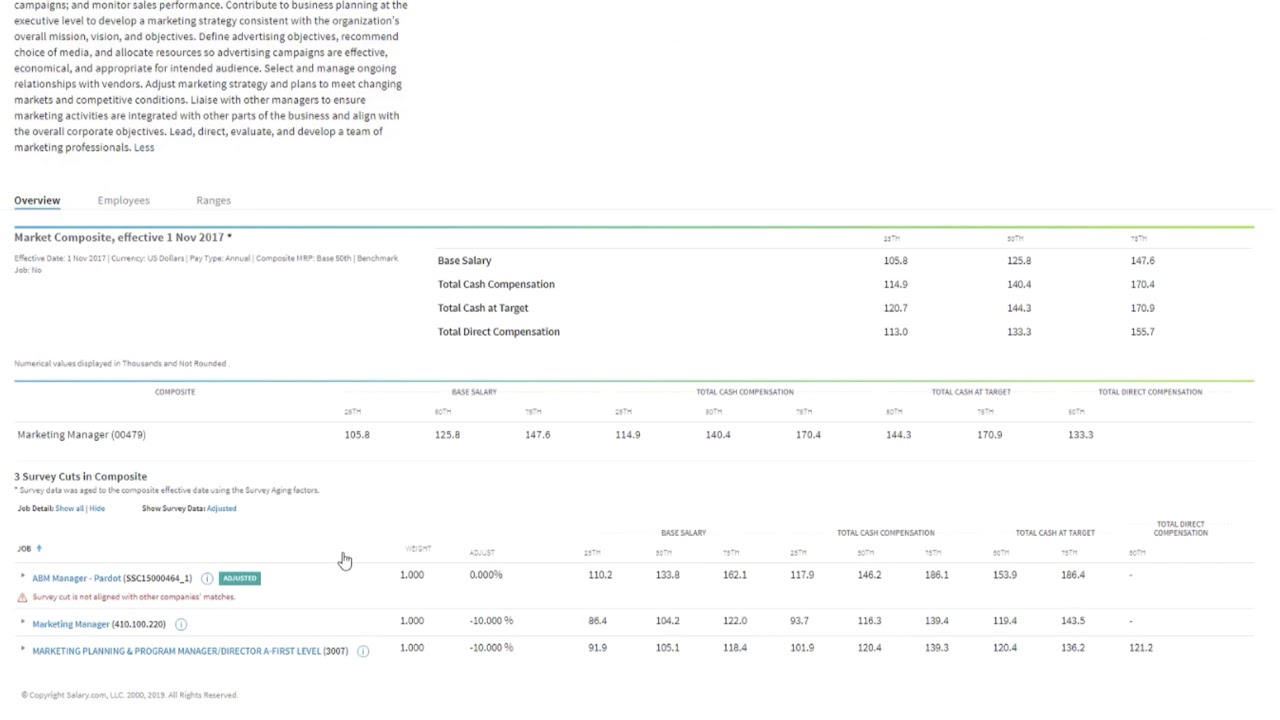Open the Marketing Manager survey job link
Viewport: 1280px width, 720px height.
(70, 624)
